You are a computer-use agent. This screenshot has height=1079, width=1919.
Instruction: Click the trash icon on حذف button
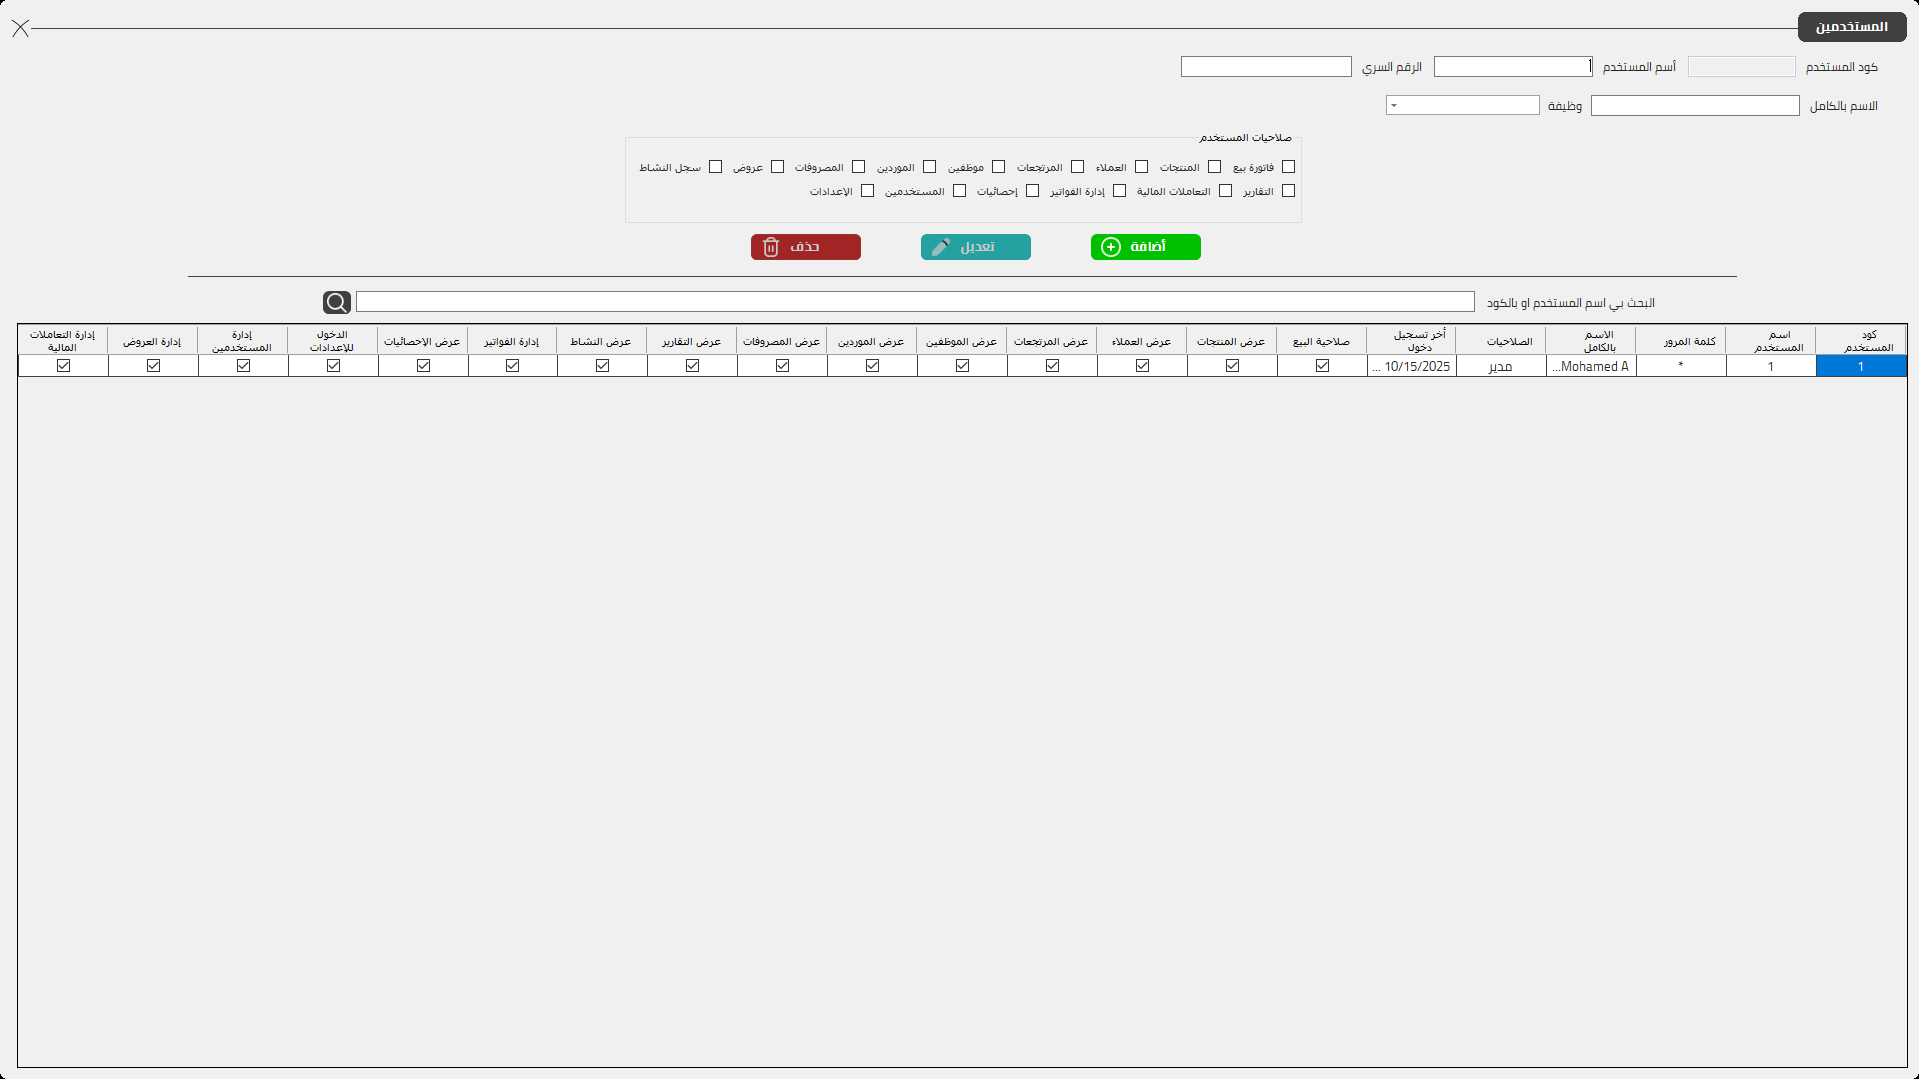(x=771, y=247)
